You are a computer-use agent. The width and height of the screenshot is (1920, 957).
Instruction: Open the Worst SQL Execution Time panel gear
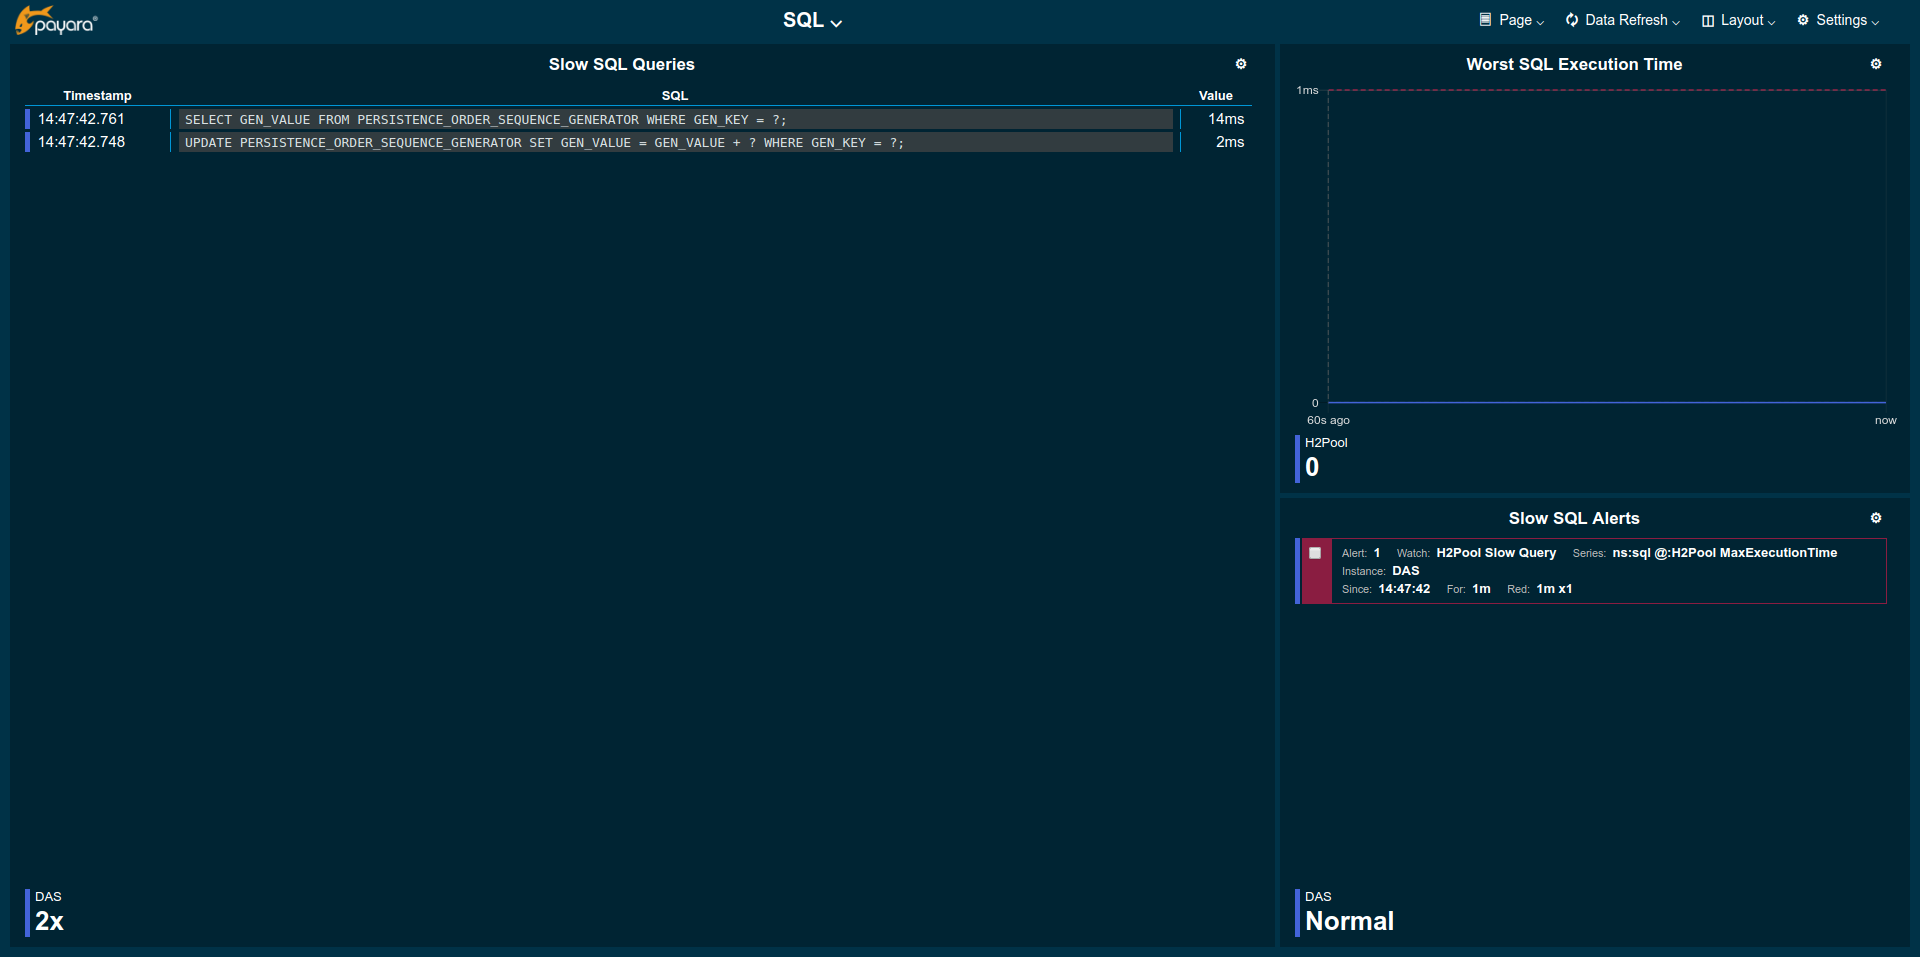click(1876, 63)
